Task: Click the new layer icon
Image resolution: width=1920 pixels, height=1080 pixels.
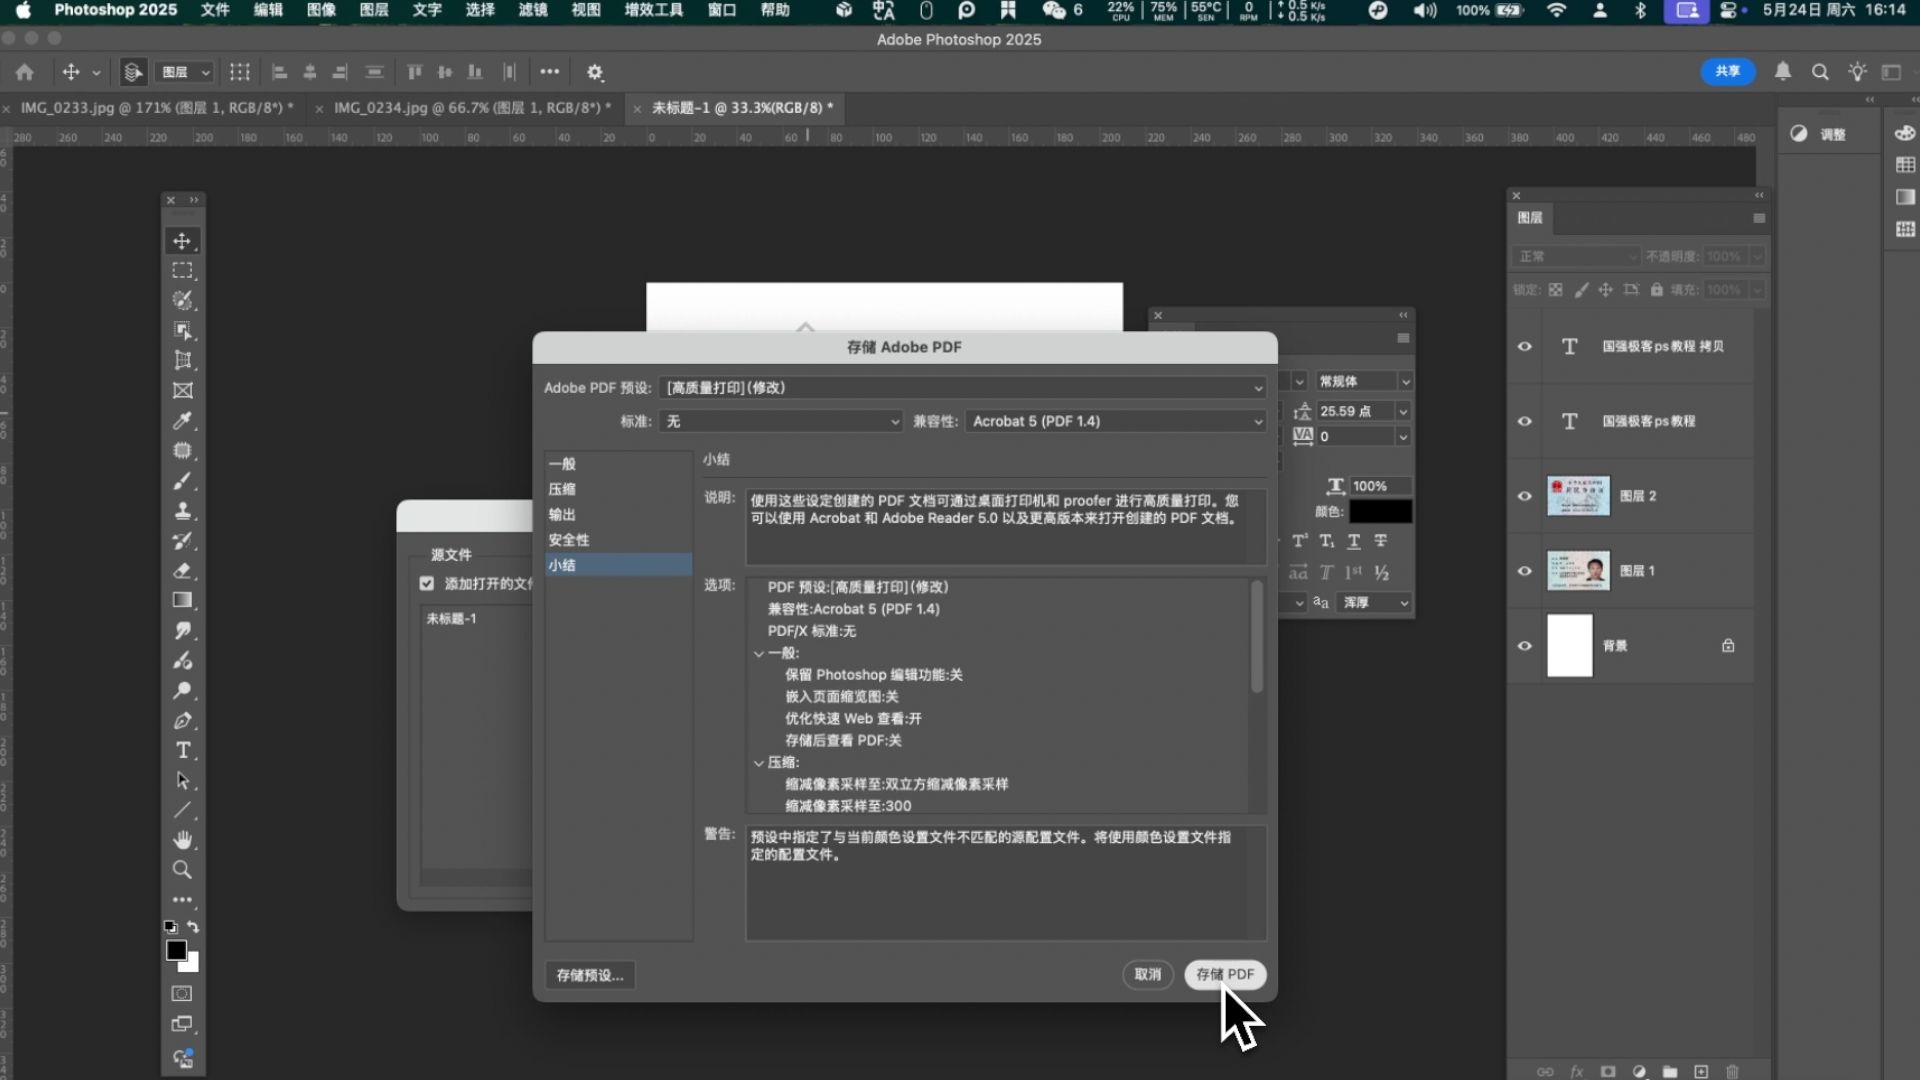Action: 1701,1071
